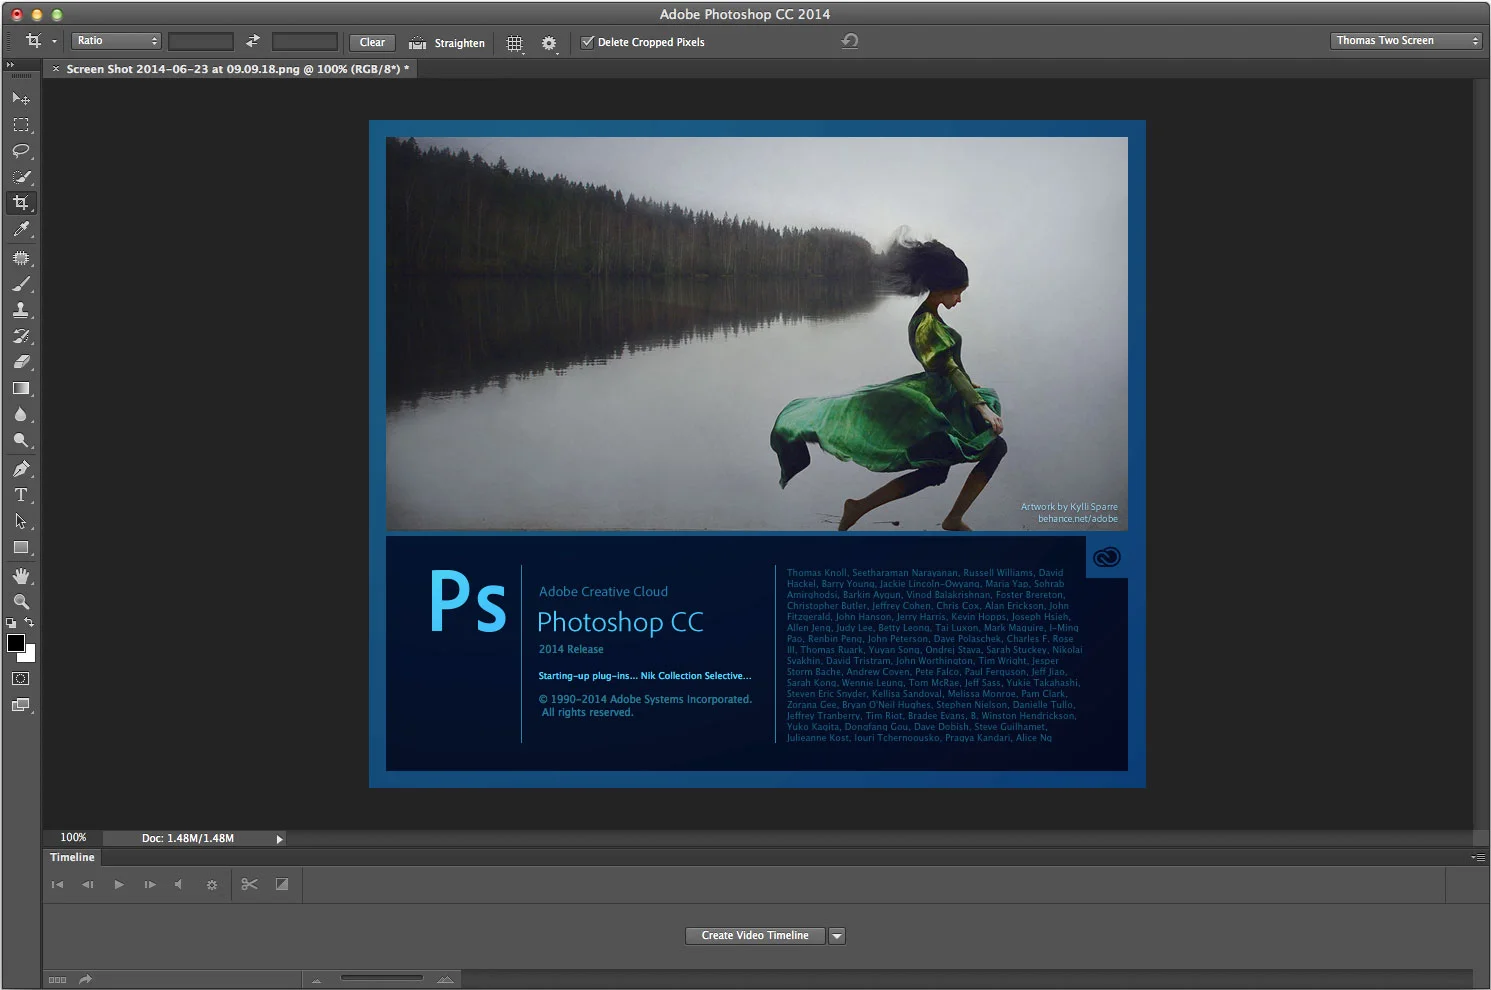Select the Clone Stamp tool
Viewport: 1491px width, 990px height.
tap(21, 310)
